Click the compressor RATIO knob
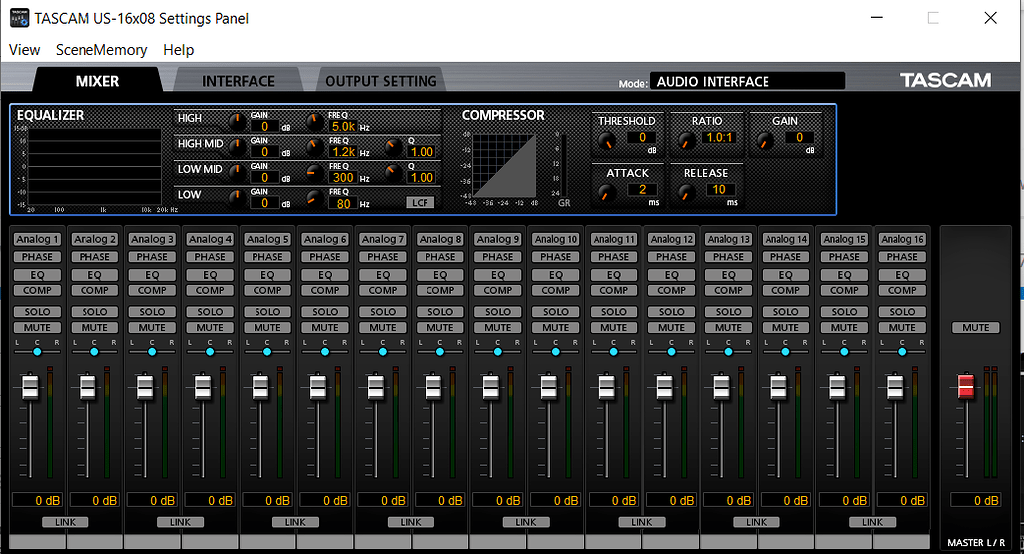 [x=686, y=140]
